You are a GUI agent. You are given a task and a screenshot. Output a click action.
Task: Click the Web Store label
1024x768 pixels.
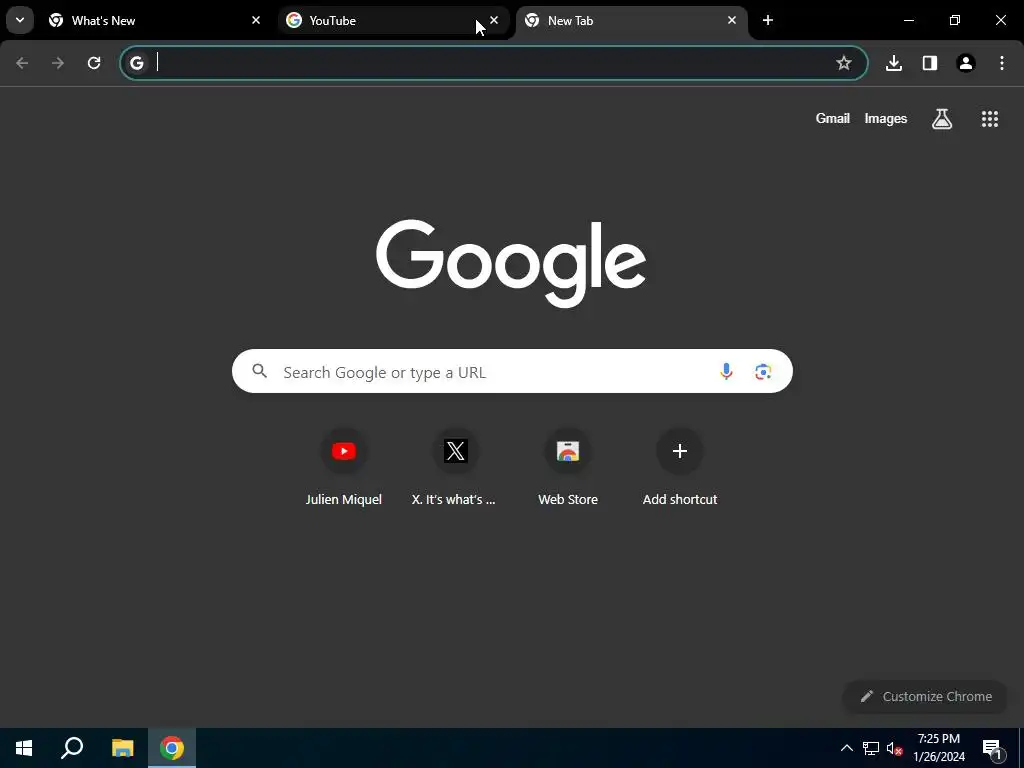point(568,500)
